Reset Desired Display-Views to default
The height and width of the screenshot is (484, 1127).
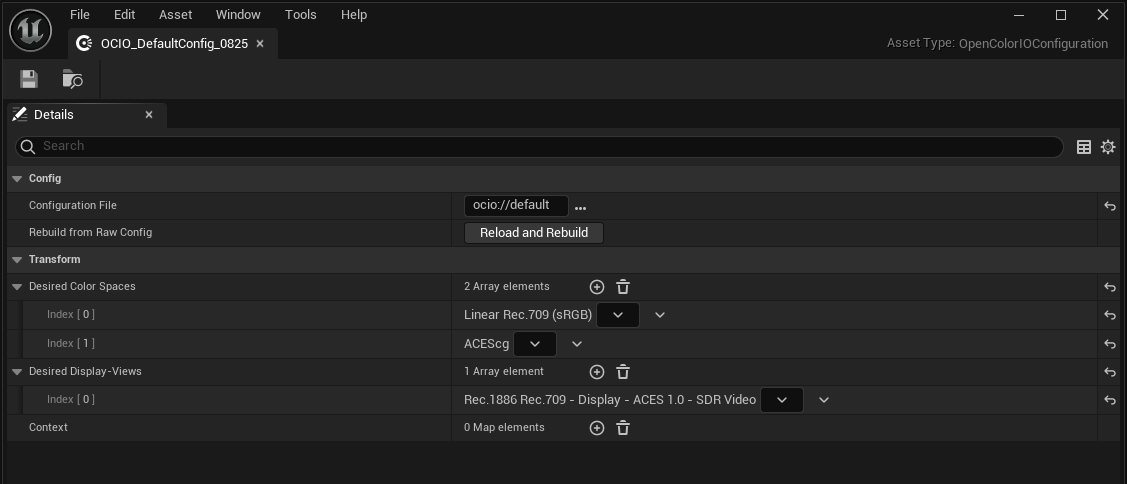pyautogui.click(x=1110, y=372)
